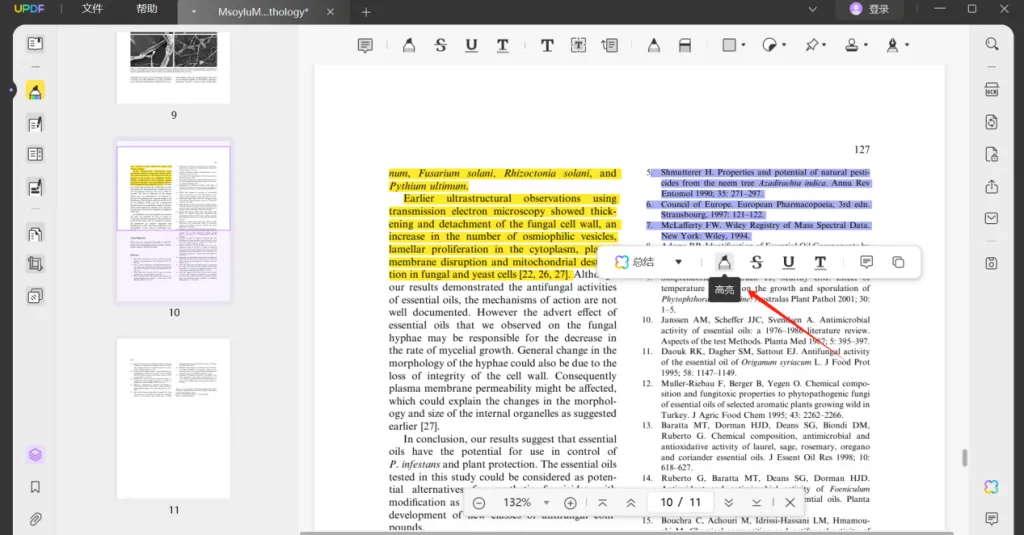Click the 登录 login button
Image resolution: width=1024 pixels, height=535 pixels.
coord(868,10)
